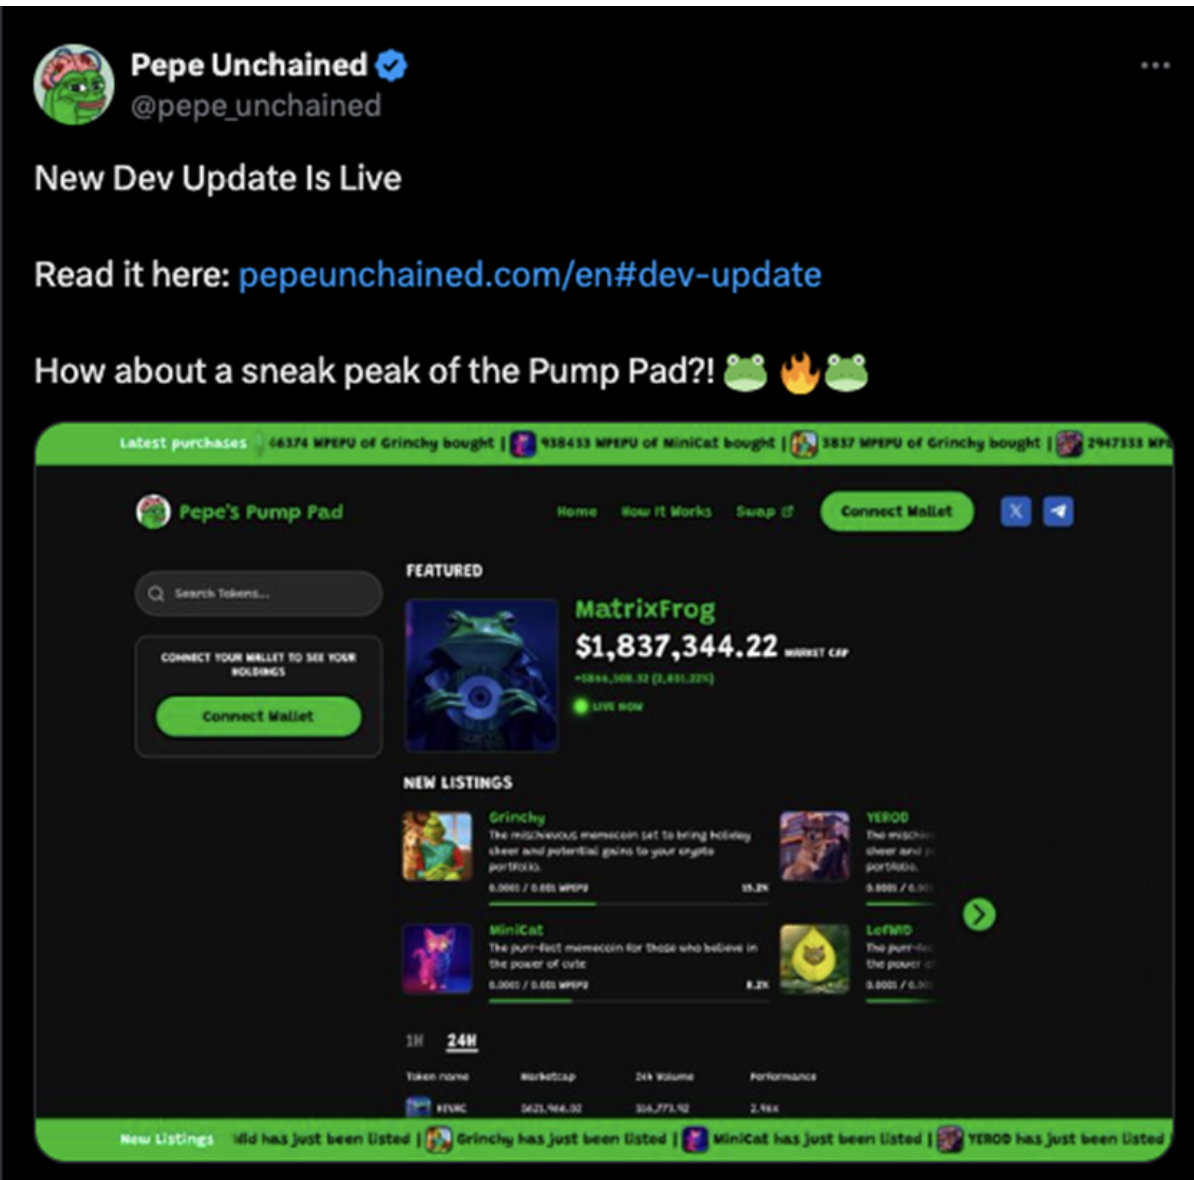The image size is (1194, 1180).
Task: Click the green next arrow in listings
Action: point(979,914)
